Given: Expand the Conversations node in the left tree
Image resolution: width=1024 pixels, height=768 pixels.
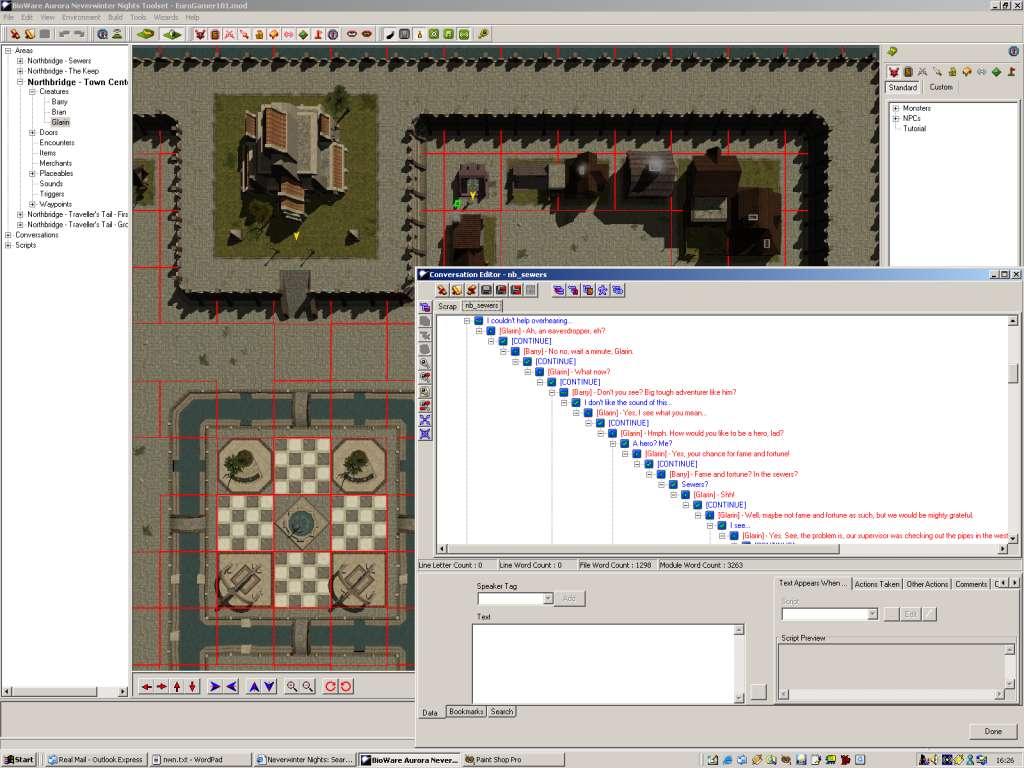Looking at the screenshot, I should [x=8, y=235].
